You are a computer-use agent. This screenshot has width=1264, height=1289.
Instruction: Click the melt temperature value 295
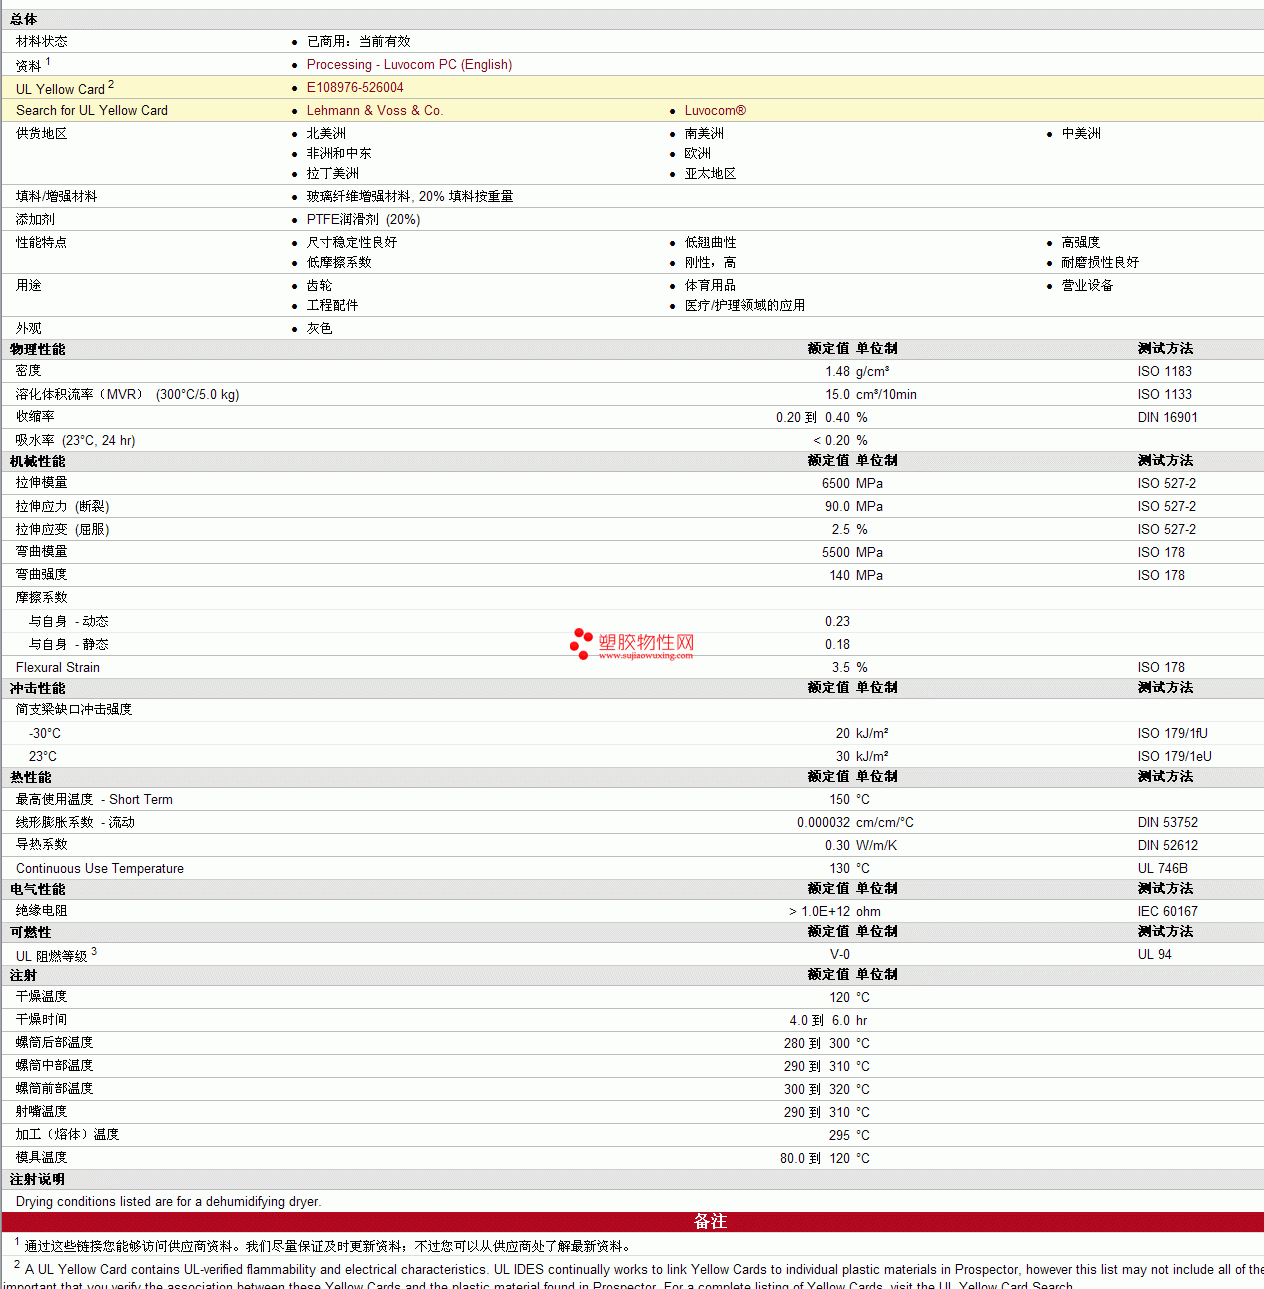click(840, 1135)
